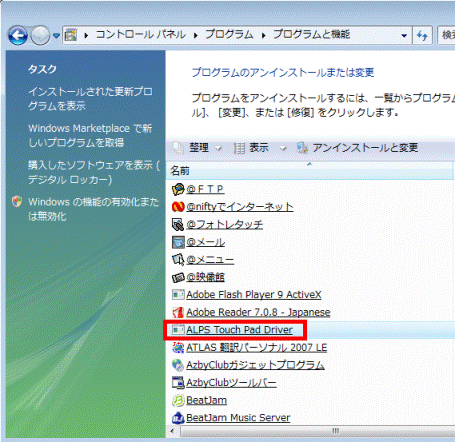Screen dimensions: 455x442
Task: Click the @niftyでインターネット icon
Action: click(178, 207)
